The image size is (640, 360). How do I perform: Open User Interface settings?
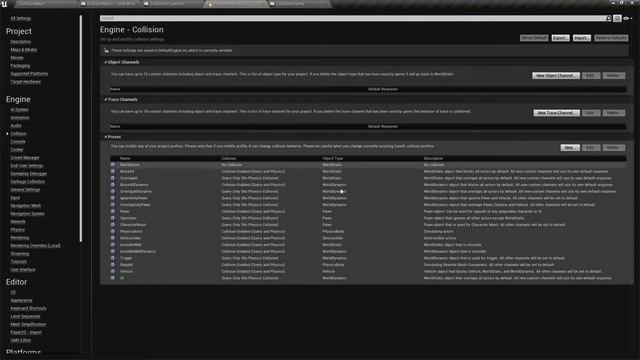tap(23, 270)
